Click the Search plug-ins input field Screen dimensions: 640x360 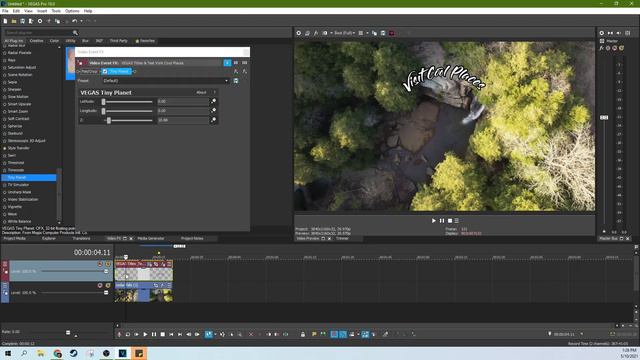pyautogui.click(x=39, y=33)
